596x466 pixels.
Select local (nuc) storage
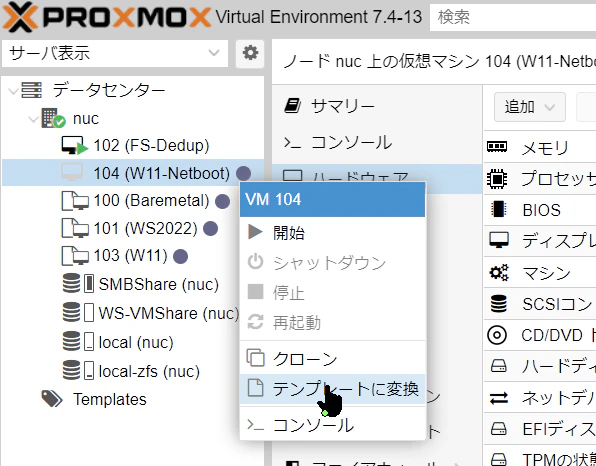[x=136, y=342]
